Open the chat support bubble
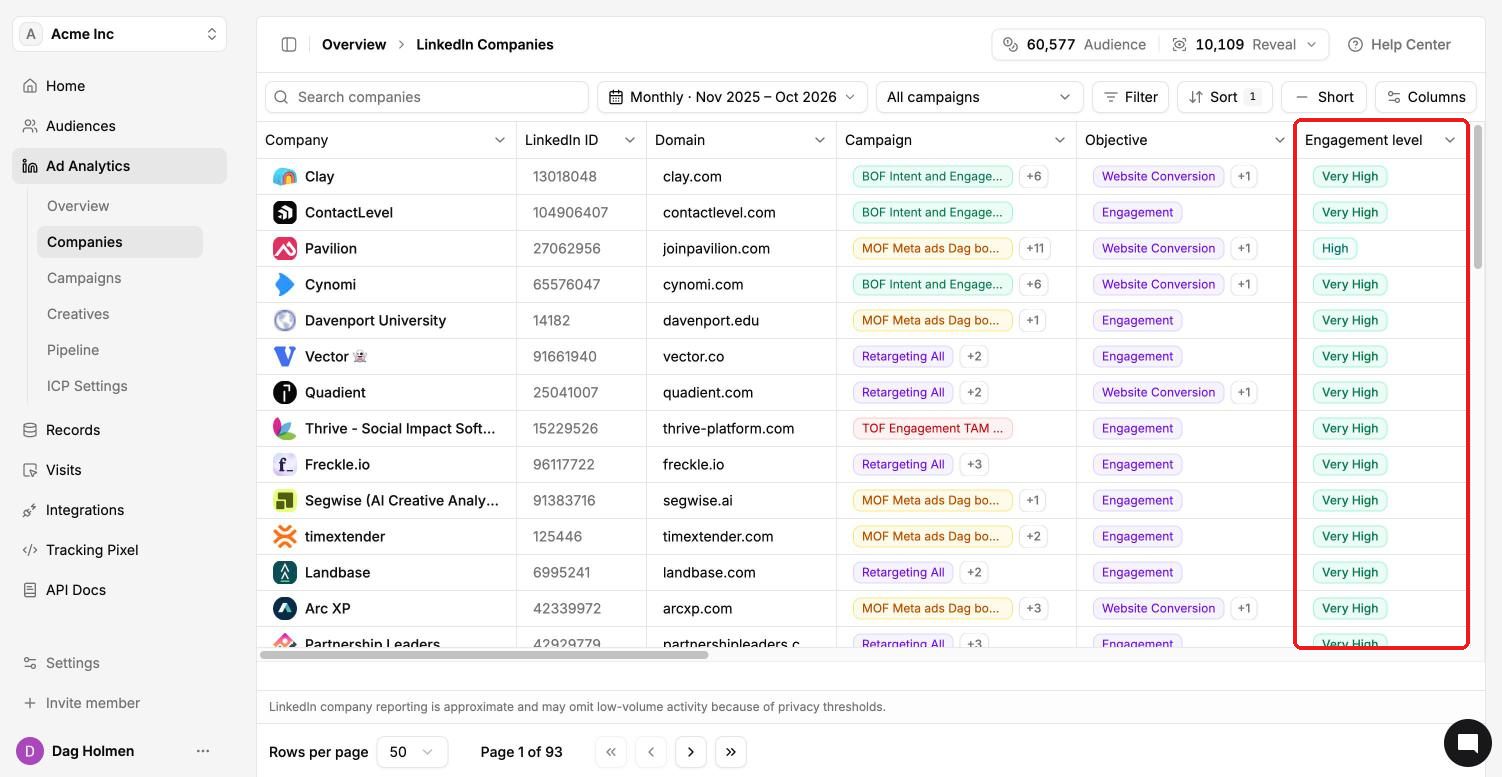Viewport: 1502px width, 777px height. (1468, 742)
